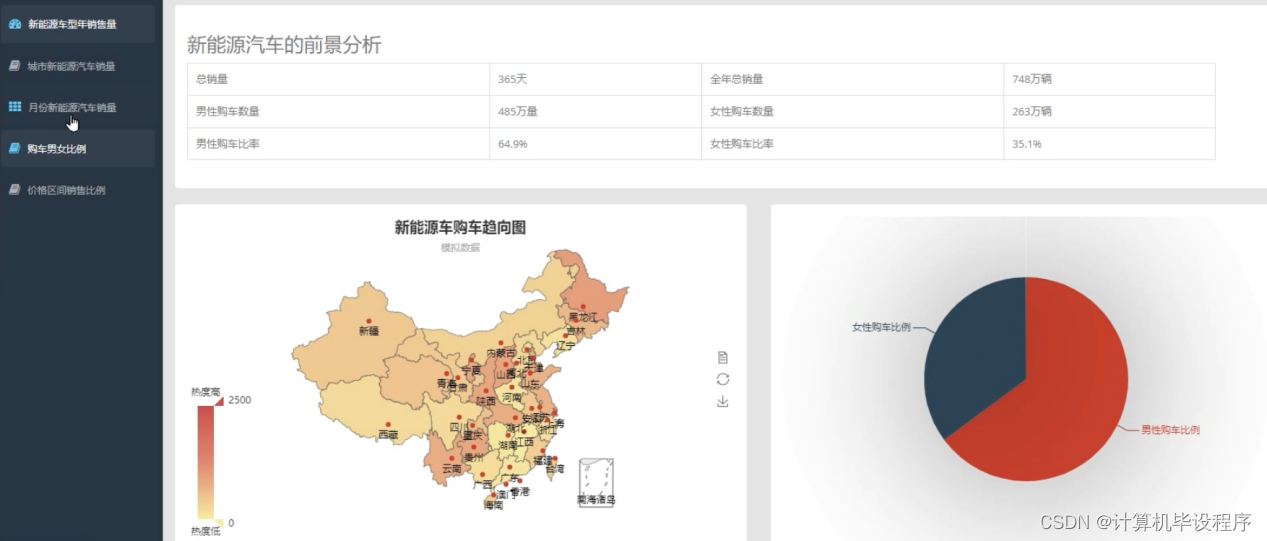
Task: Click the 全年总销量 table cell
Action: coord(852,79)
